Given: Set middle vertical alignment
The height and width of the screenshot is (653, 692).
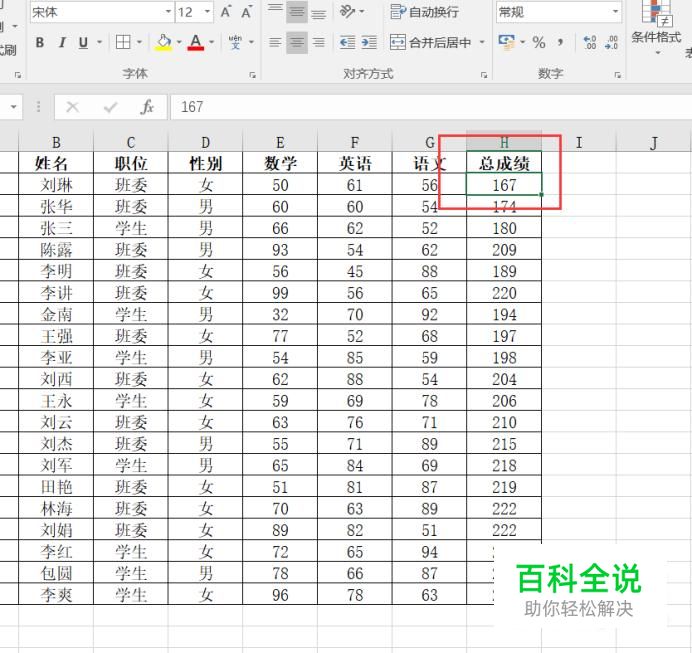Looking at the screenshot, I should coord(297,12).
